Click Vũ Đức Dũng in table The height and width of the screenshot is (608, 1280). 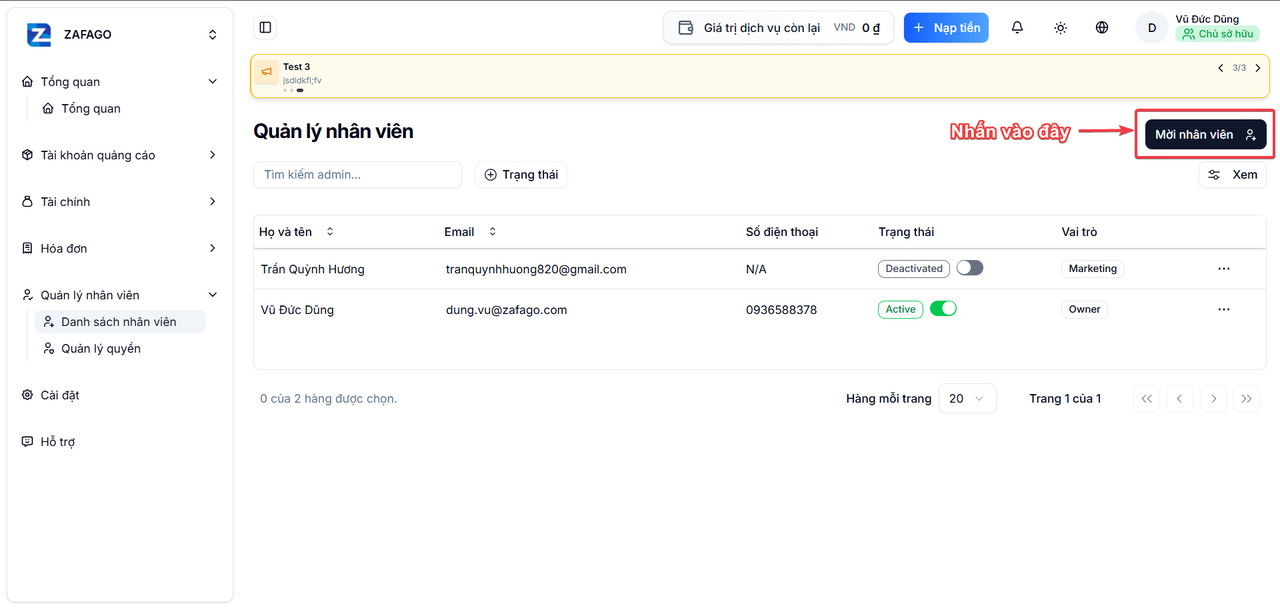pos(297,310)
